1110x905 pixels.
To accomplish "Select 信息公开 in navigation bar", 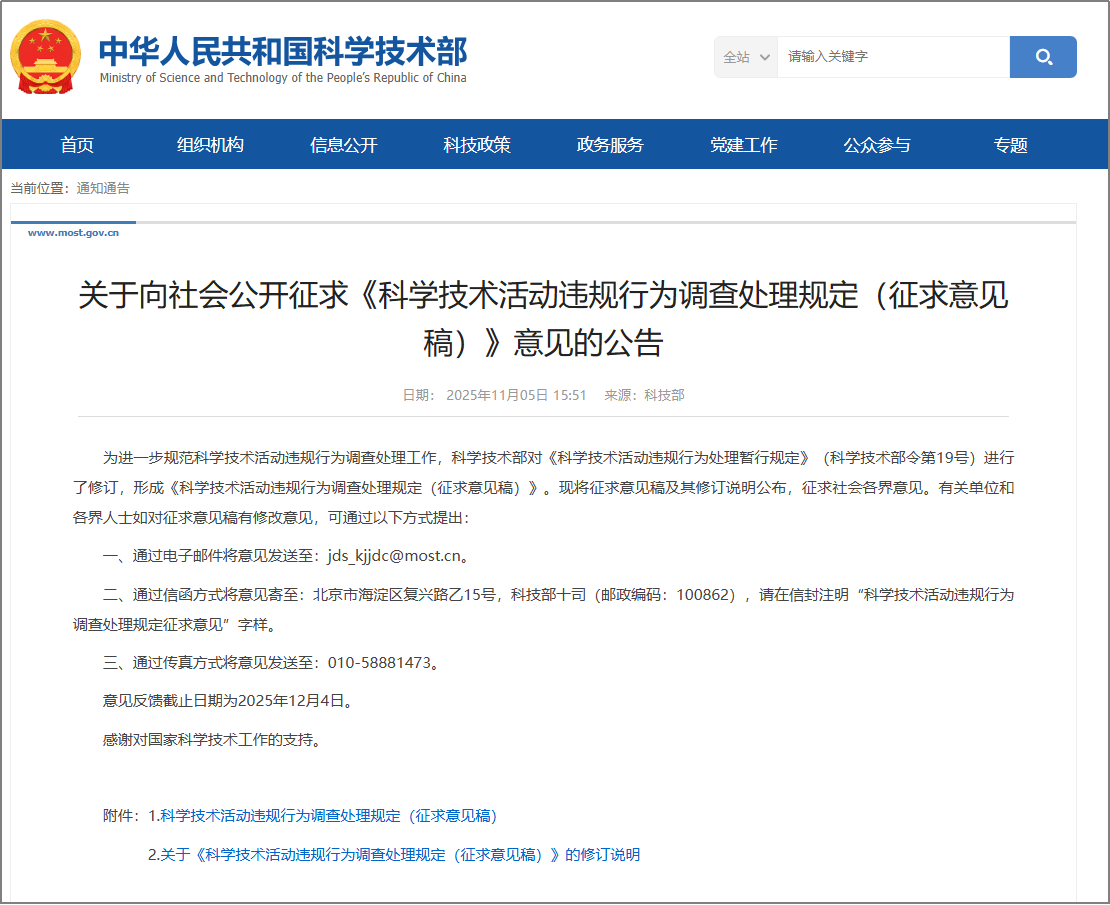I will click(344, 145).
